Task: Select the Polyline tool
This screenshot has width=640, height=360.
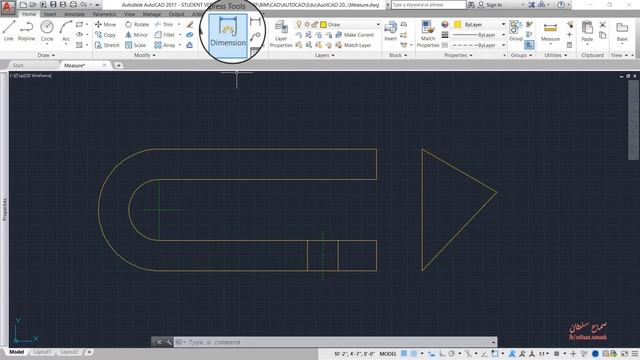Action: click(x=27, y=31)
